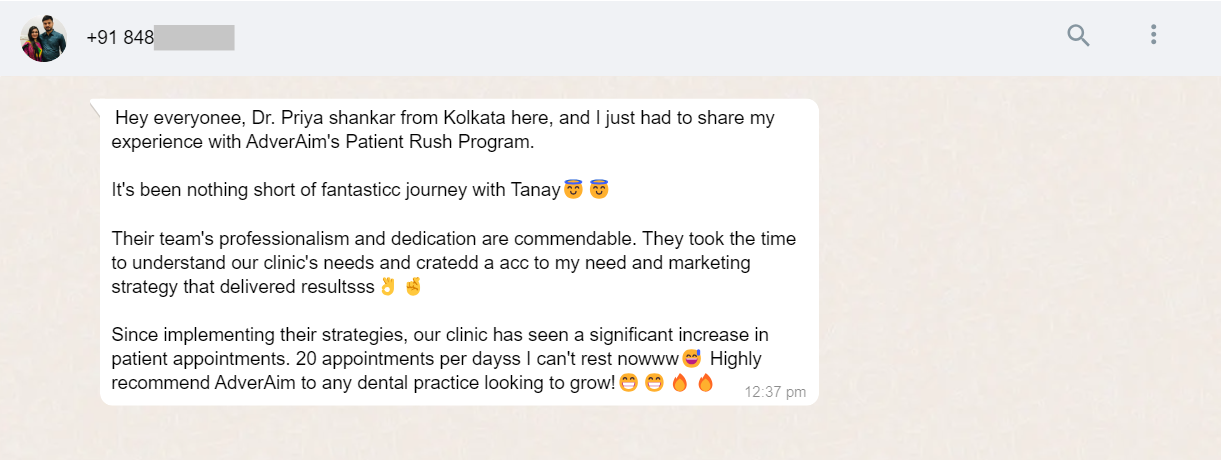Click the first grinning emoji after grow!
1221x460 pixels.
click(628, 383)
